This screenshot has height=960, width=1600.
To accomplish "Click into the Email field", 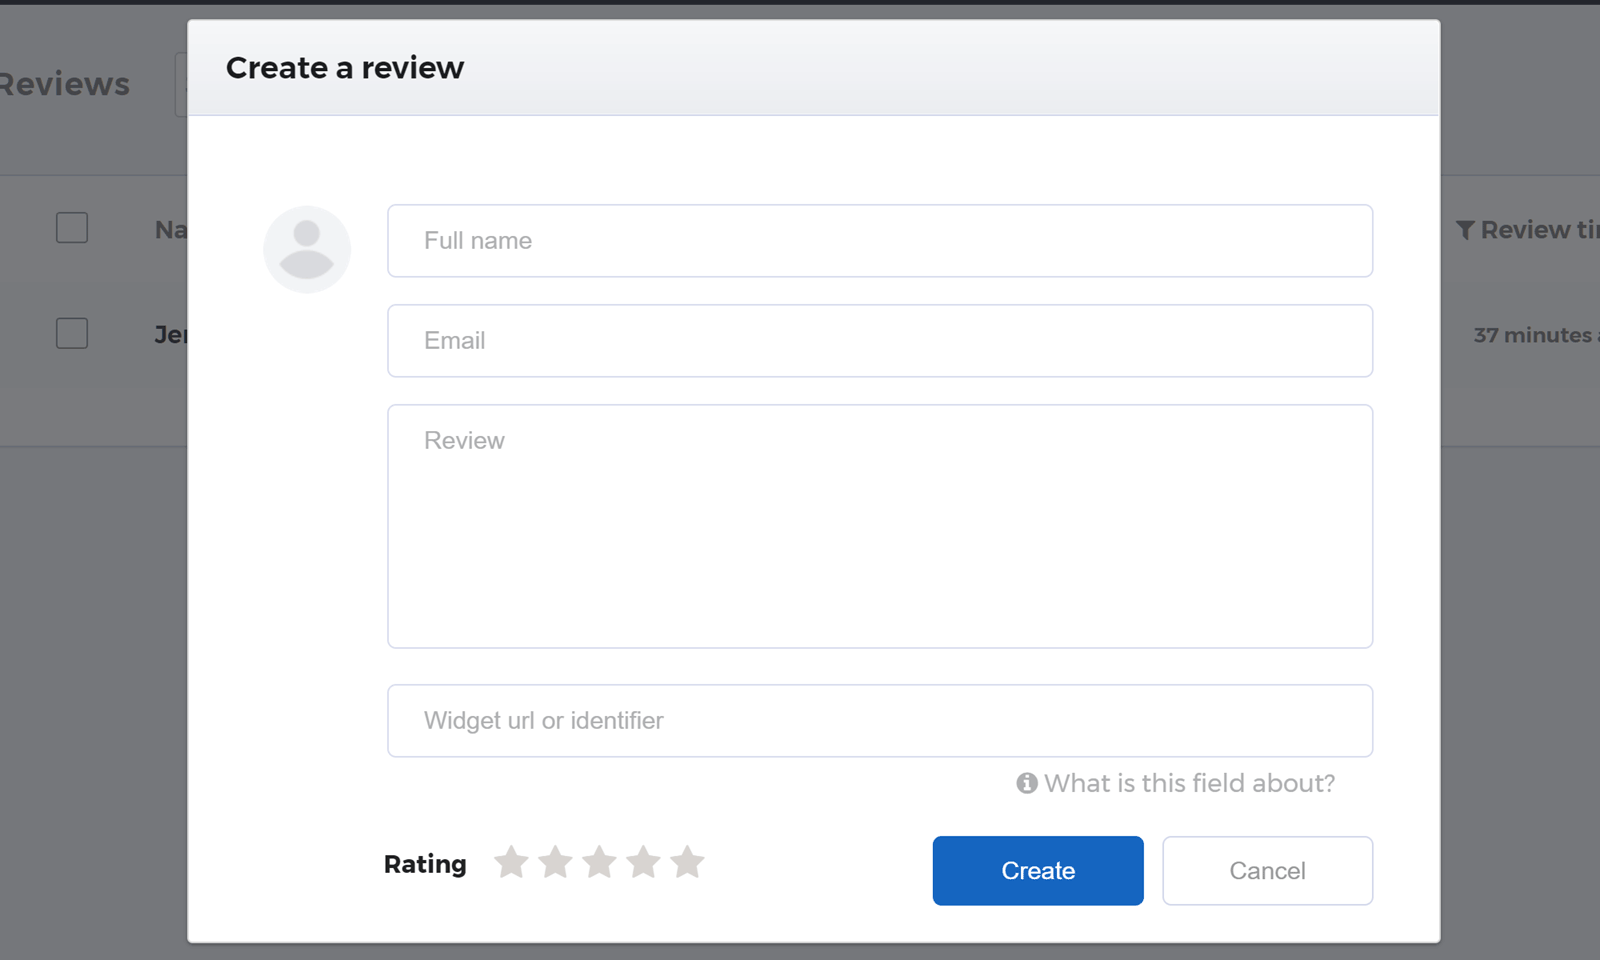I will [879, 341].
